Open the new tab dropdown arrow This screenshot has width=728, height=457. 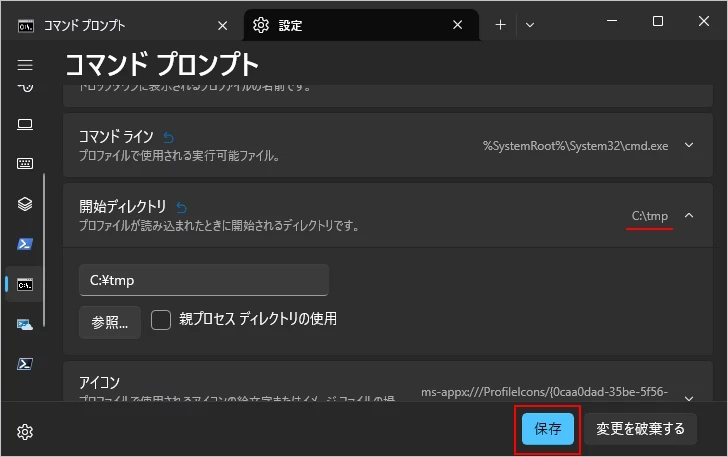click(530, 25)
